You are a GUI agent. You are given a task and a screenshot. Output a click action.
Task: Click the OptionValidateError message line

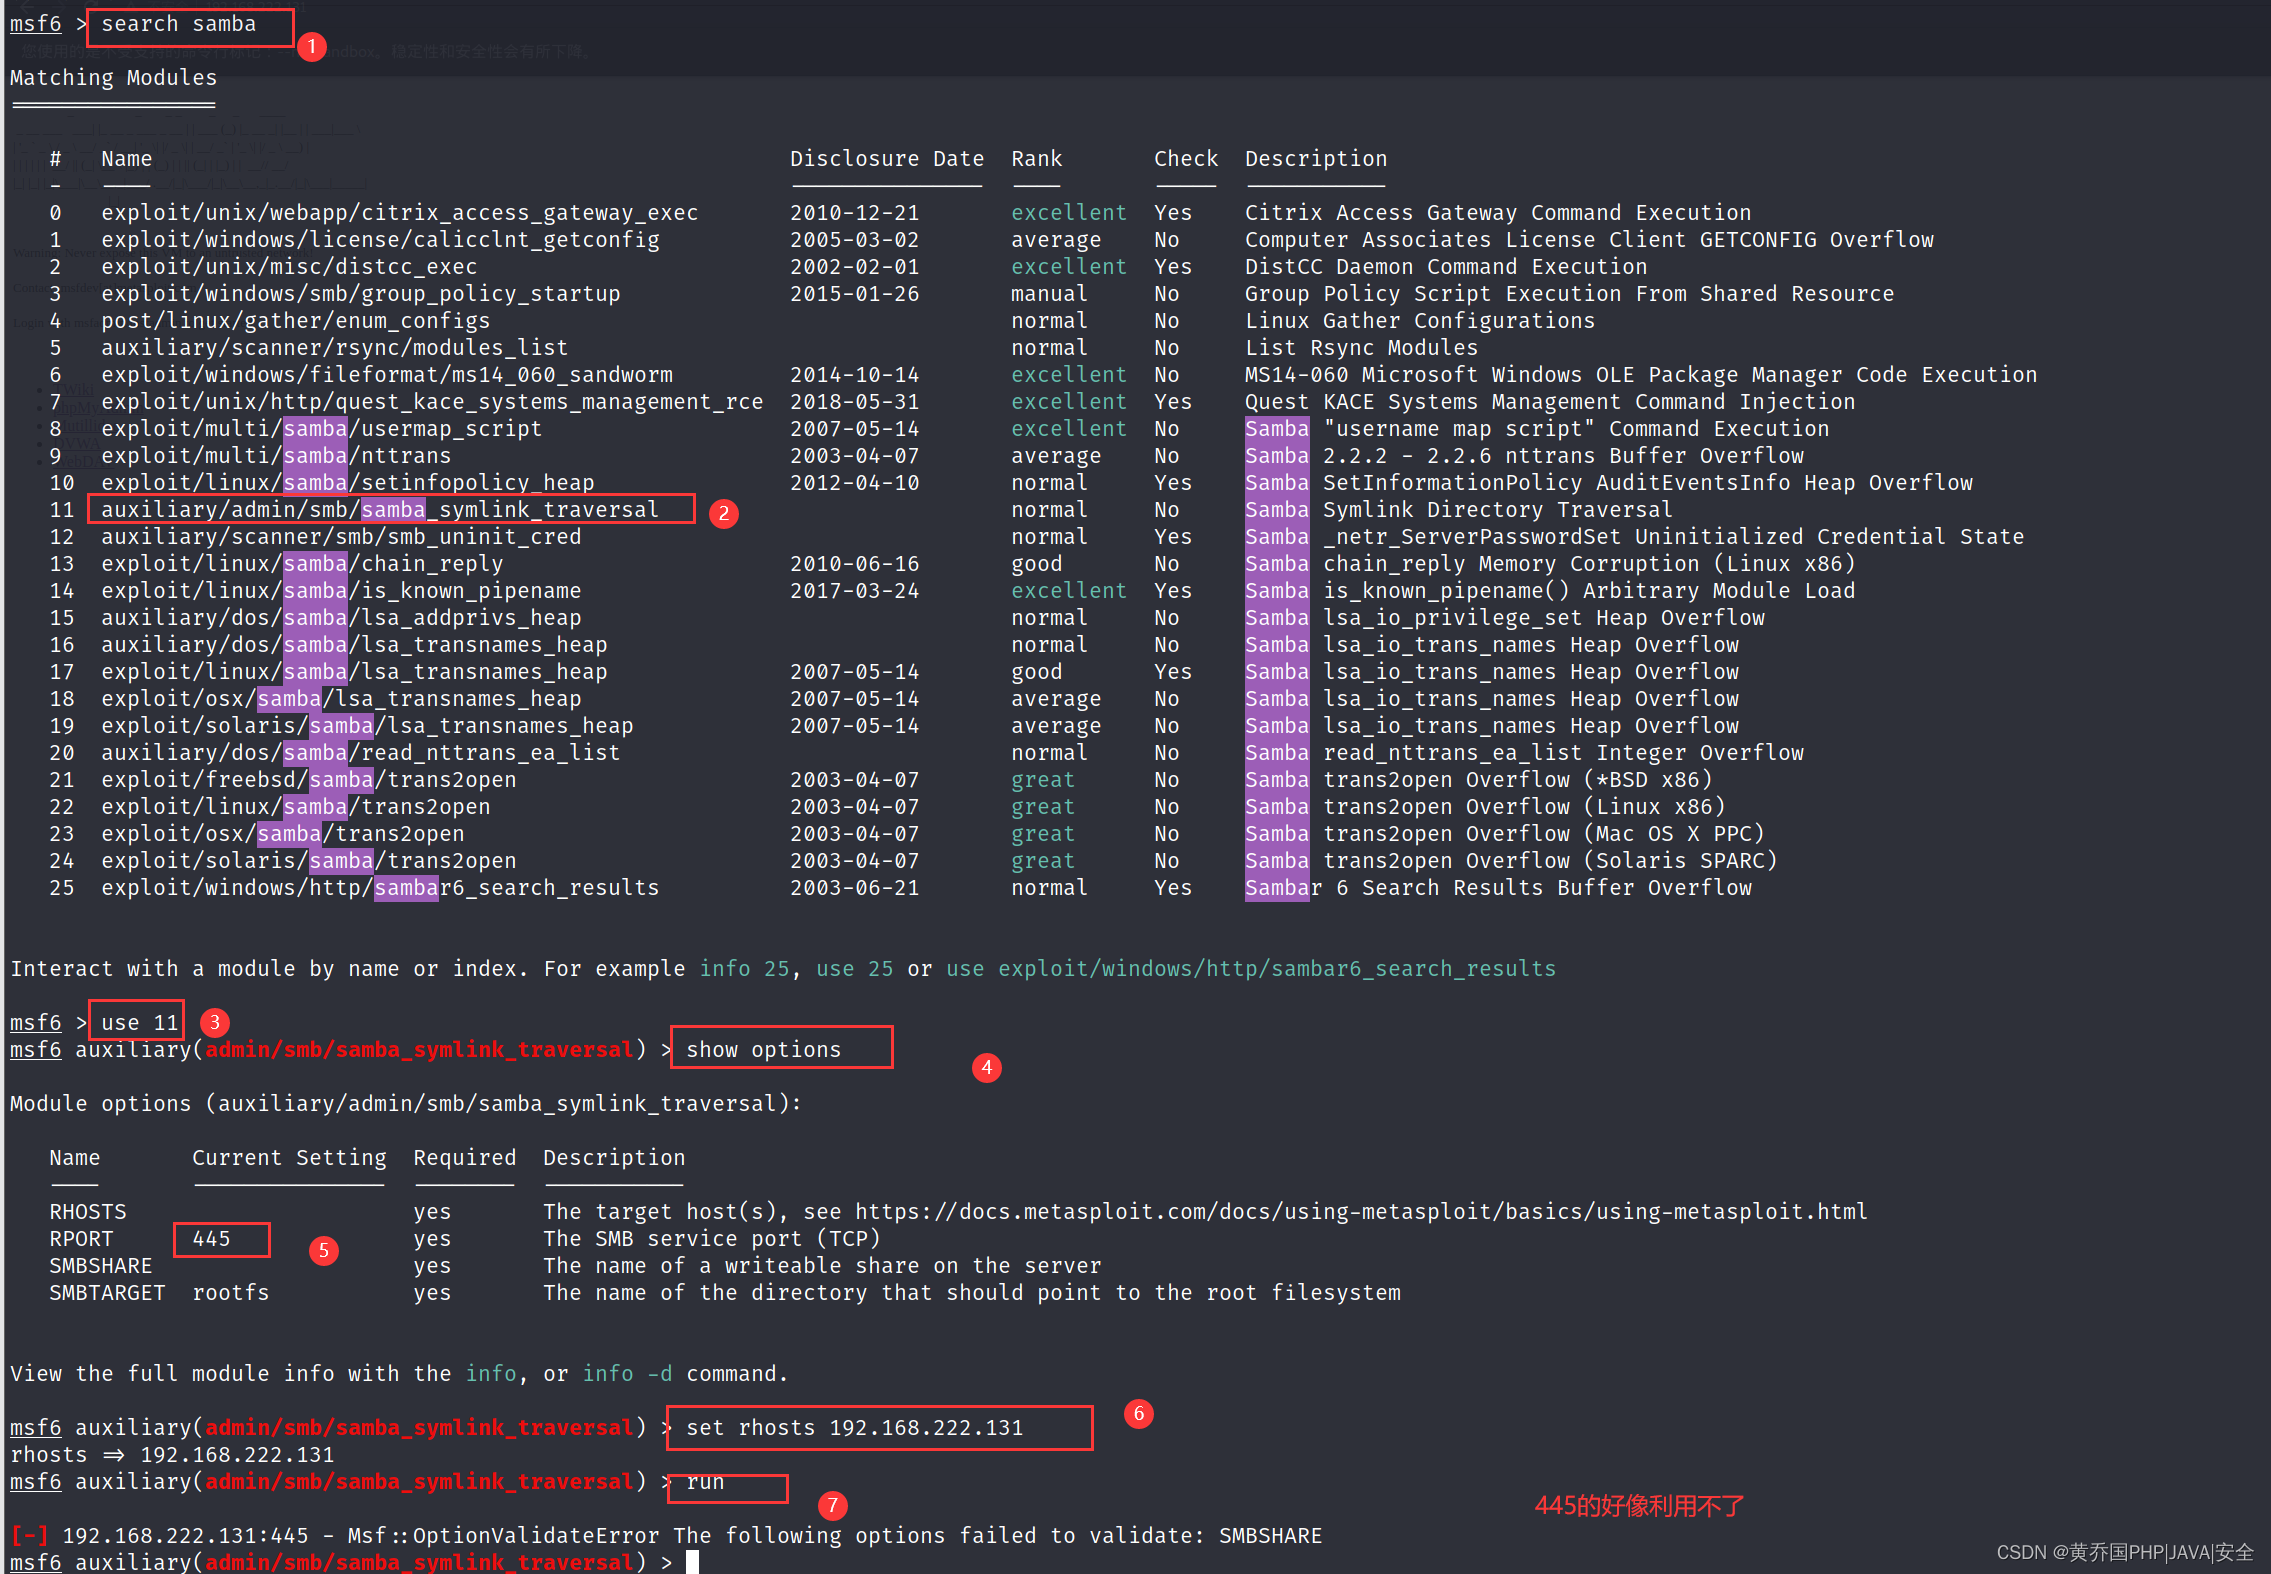[666, 1536]
